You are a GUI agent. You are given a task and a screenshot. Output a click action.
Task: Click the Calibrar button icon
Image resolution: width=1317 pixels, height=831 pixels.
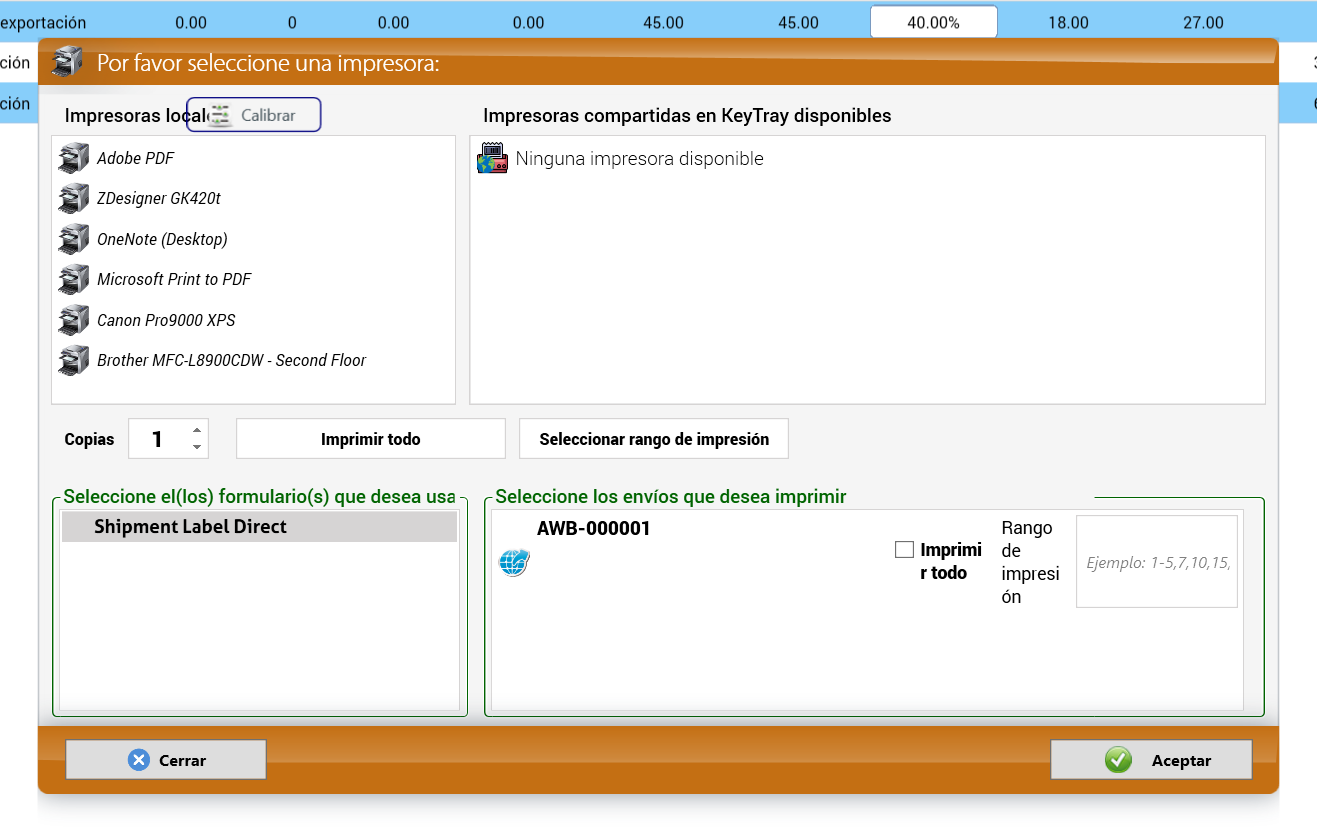pyautogui.click(x=220, y=115)
